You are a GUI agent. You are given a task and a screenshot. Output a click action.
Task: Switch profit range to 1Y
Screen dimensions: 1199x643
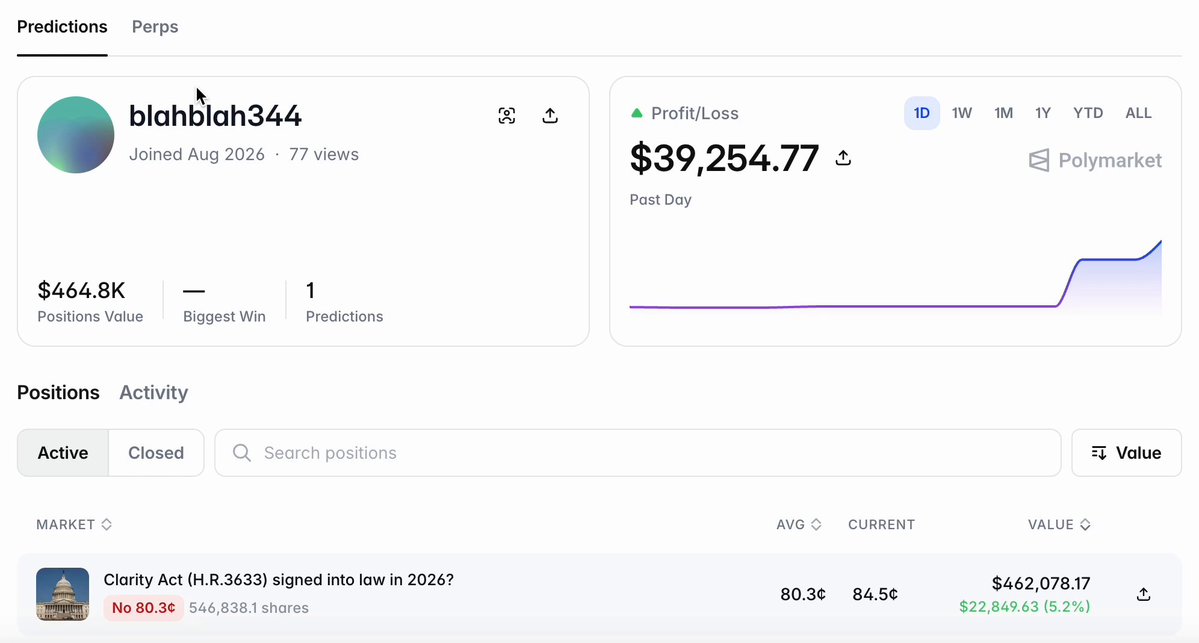(x=1043, y=113)
